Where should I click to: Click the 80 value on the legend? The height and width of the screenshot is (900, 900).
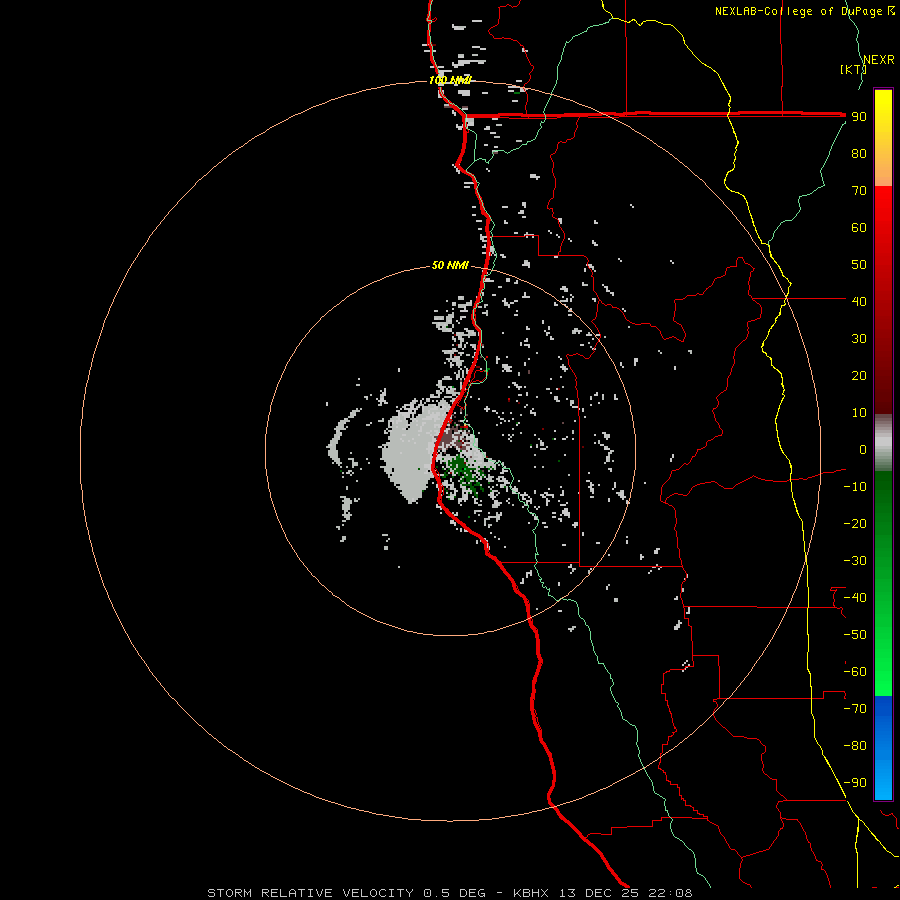point(859,153)
